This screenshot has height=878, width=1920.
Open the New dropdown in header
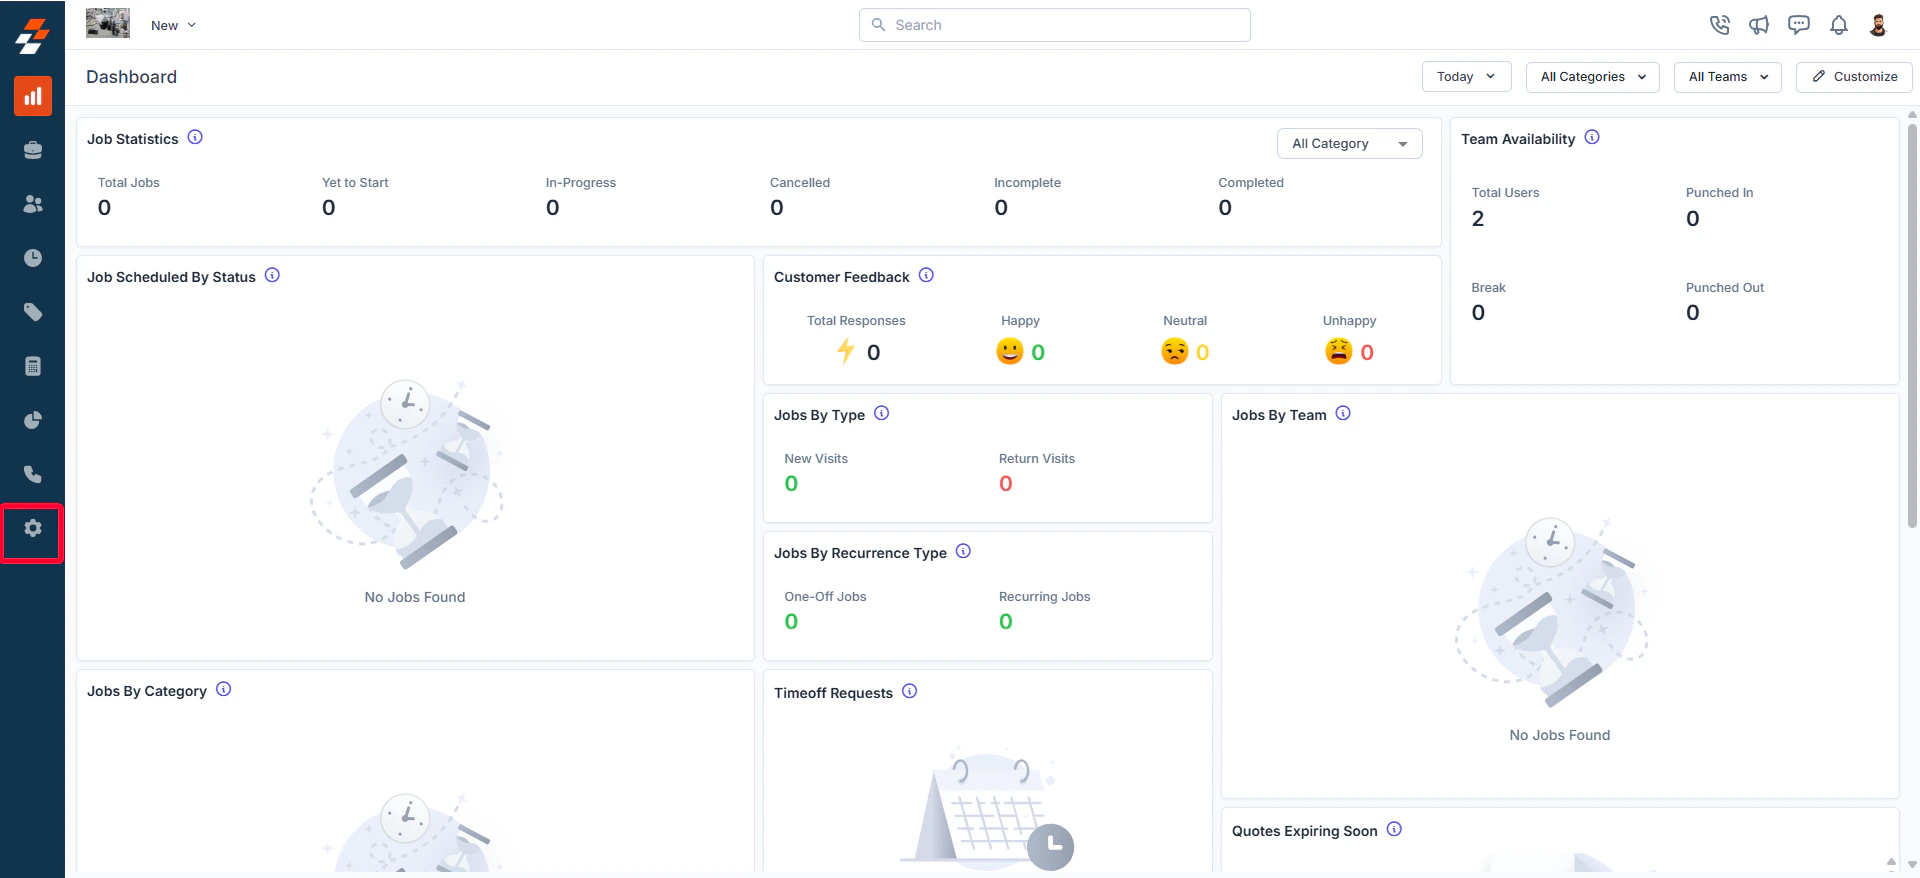(173, 25)
